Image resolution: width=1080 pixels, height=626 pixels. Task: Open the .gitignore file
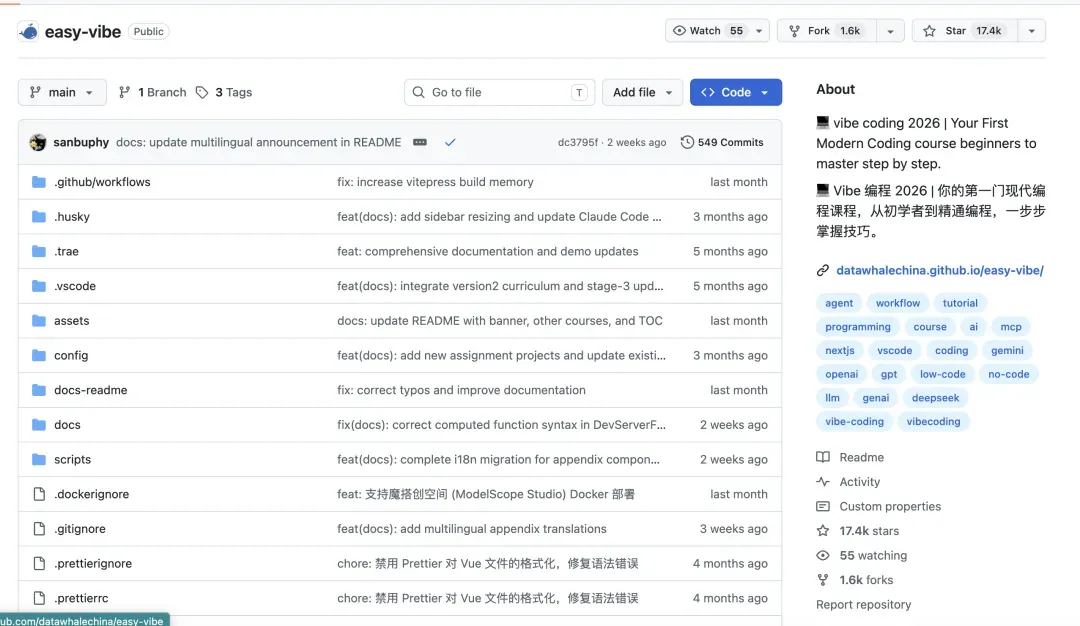[x=80, y=529]
